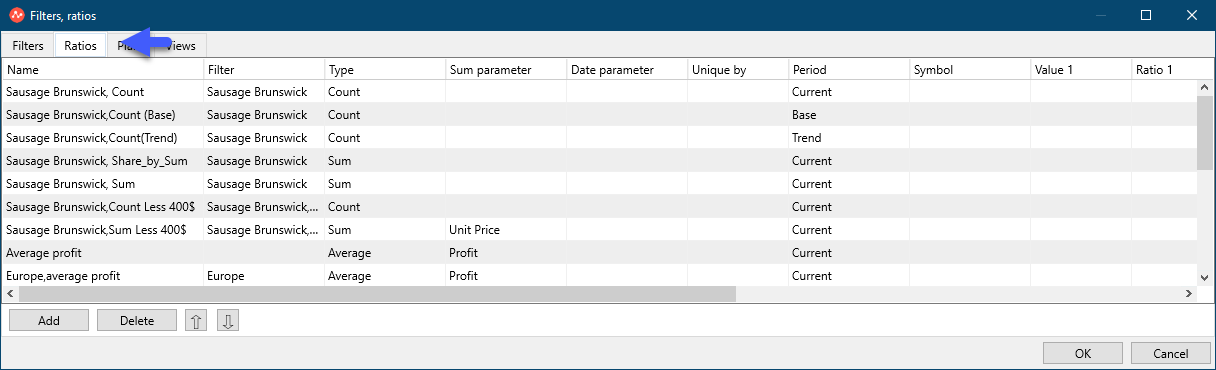The width and height of the screenshot is (1216, 370).
Task: Select row 'Sausage Brunswick, Count'
Action: (x=600, y=92)
